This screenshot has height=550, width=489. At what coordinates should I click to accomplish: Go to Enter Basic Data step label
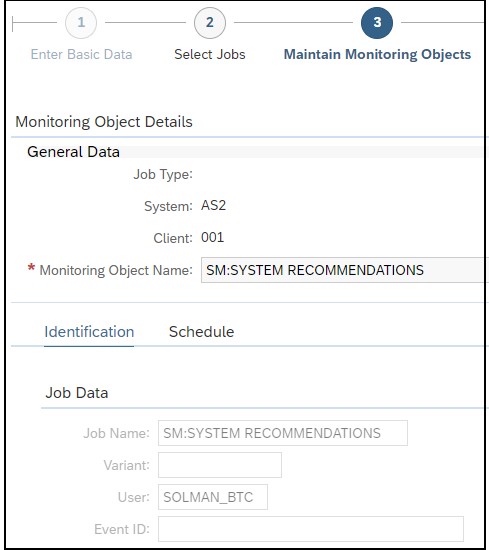81,54
